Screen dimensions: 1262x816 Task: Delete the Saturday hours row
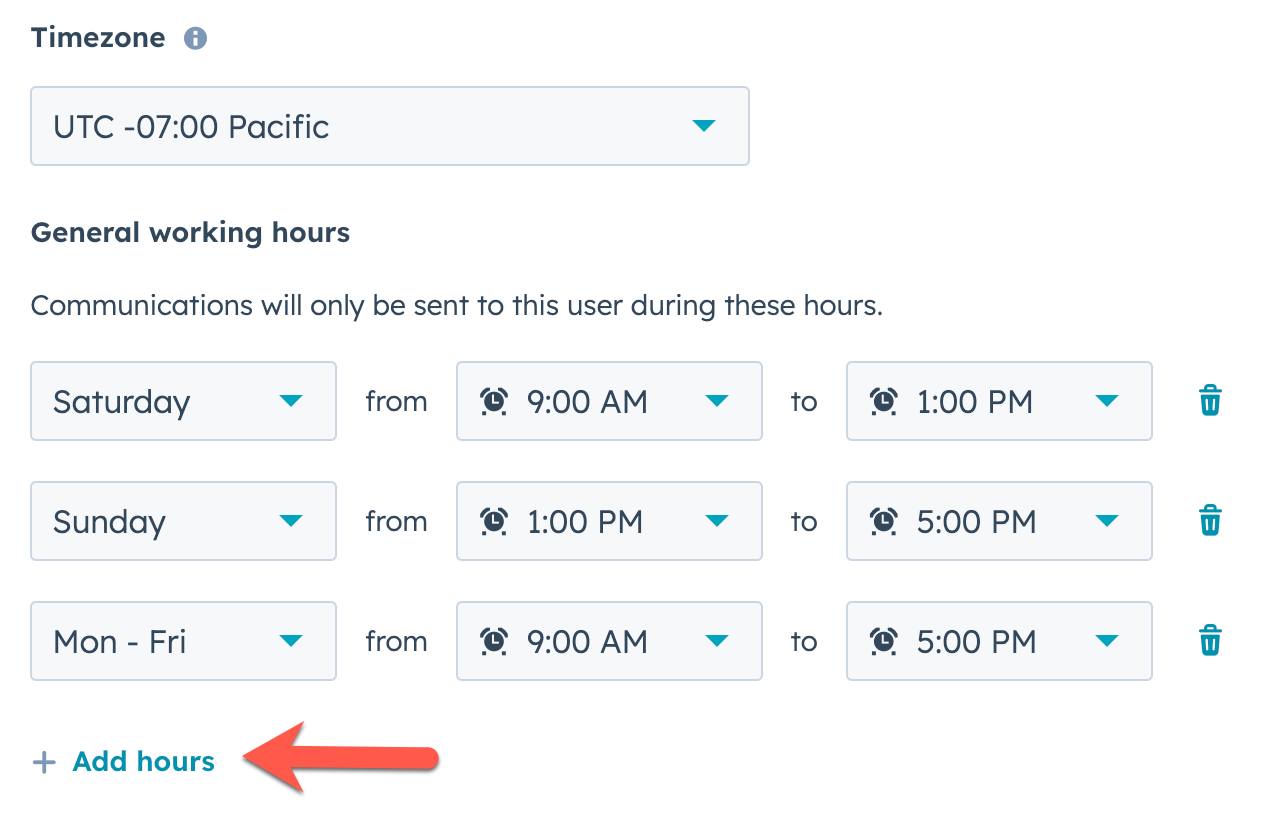point(1209,401)
